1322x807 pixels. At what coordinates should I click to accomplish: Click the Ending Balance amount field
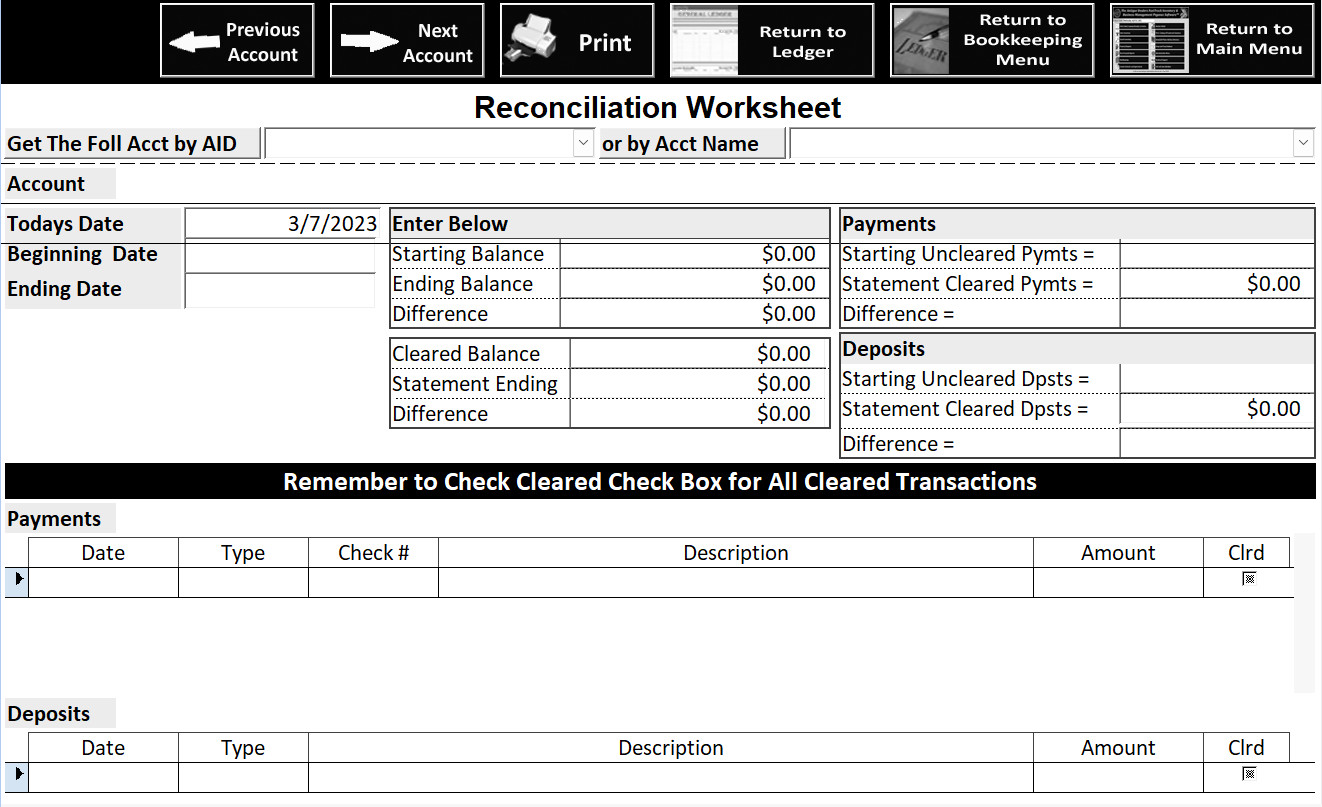pyautogui.click(x=694, y=284)
